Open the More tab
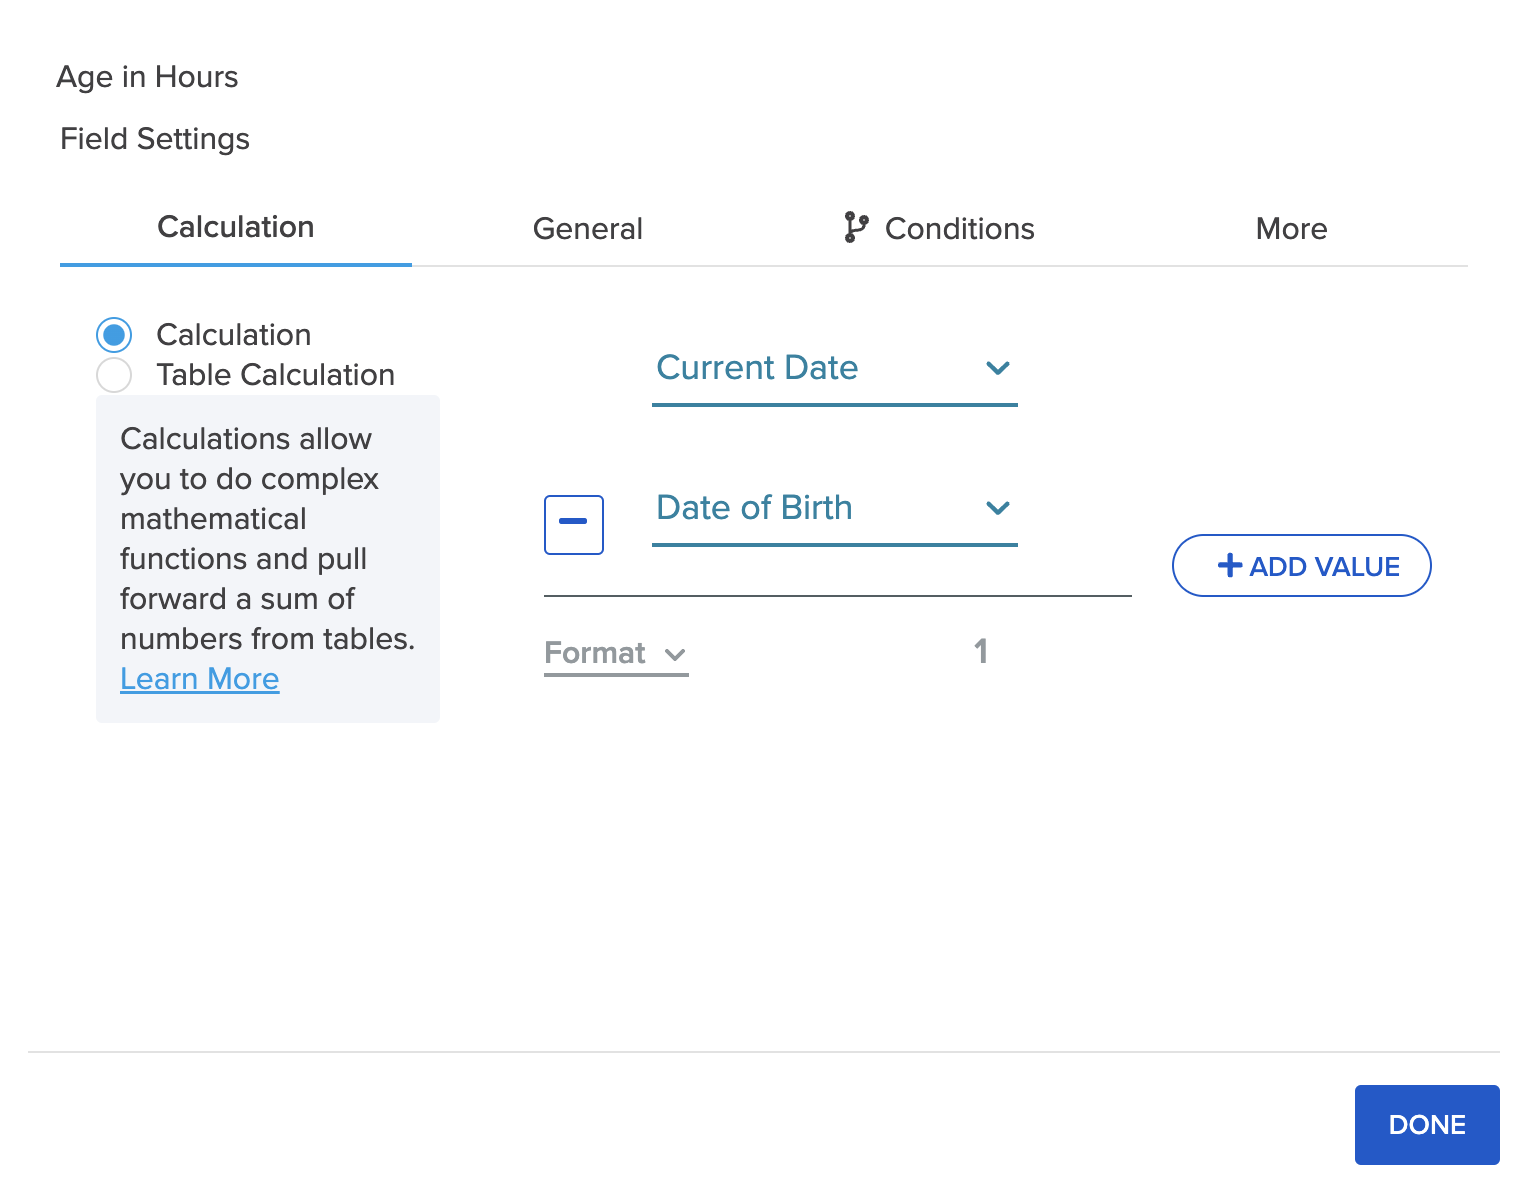The height and width of the screenshot is (1194, 1528). pos(1291,229)
